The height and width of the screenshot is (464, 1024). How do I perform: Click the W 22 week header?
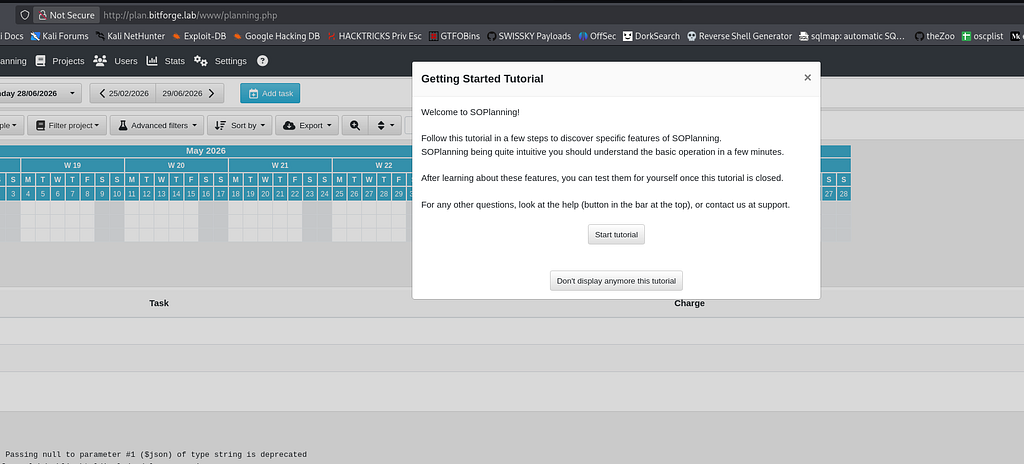click(384, 165)
